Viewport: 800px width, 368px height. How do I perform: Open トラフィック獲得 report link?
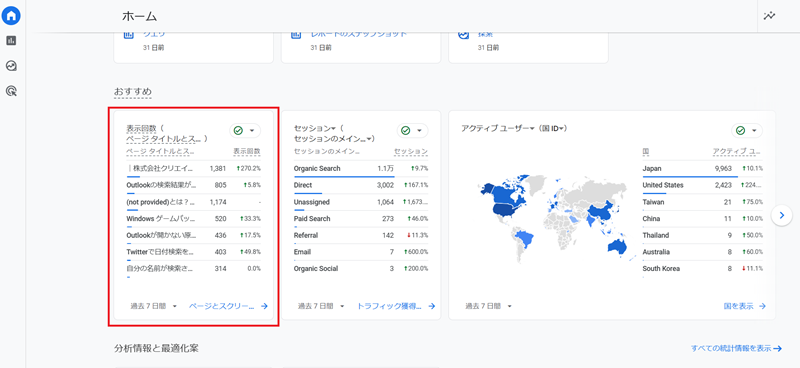click(x=396, y=306)
